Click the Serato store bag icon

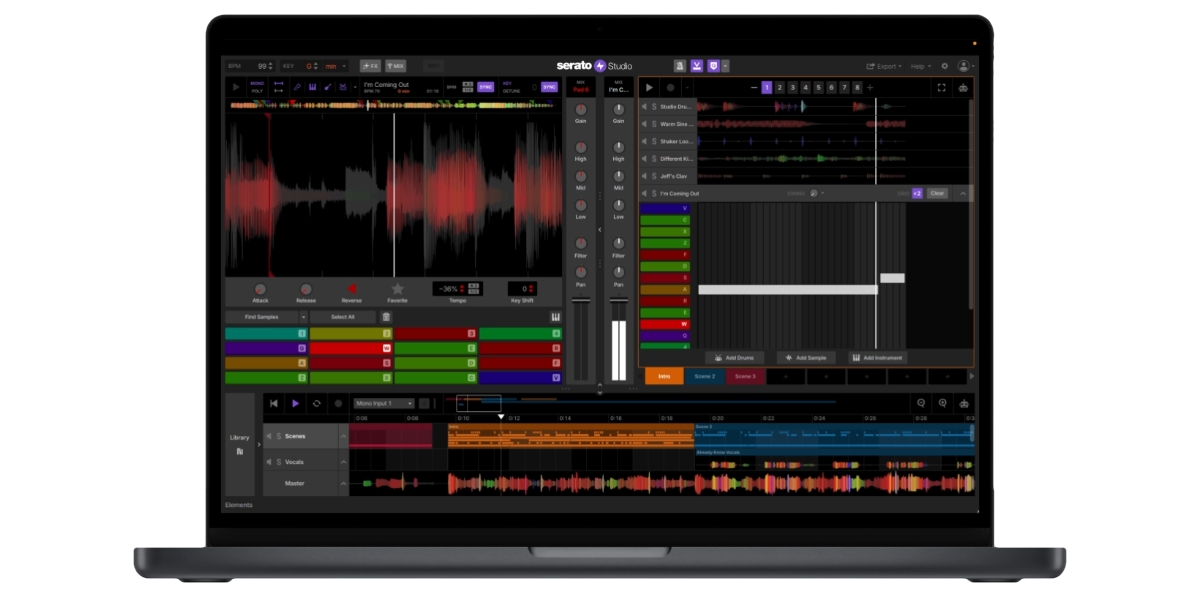tap(680, 66)
